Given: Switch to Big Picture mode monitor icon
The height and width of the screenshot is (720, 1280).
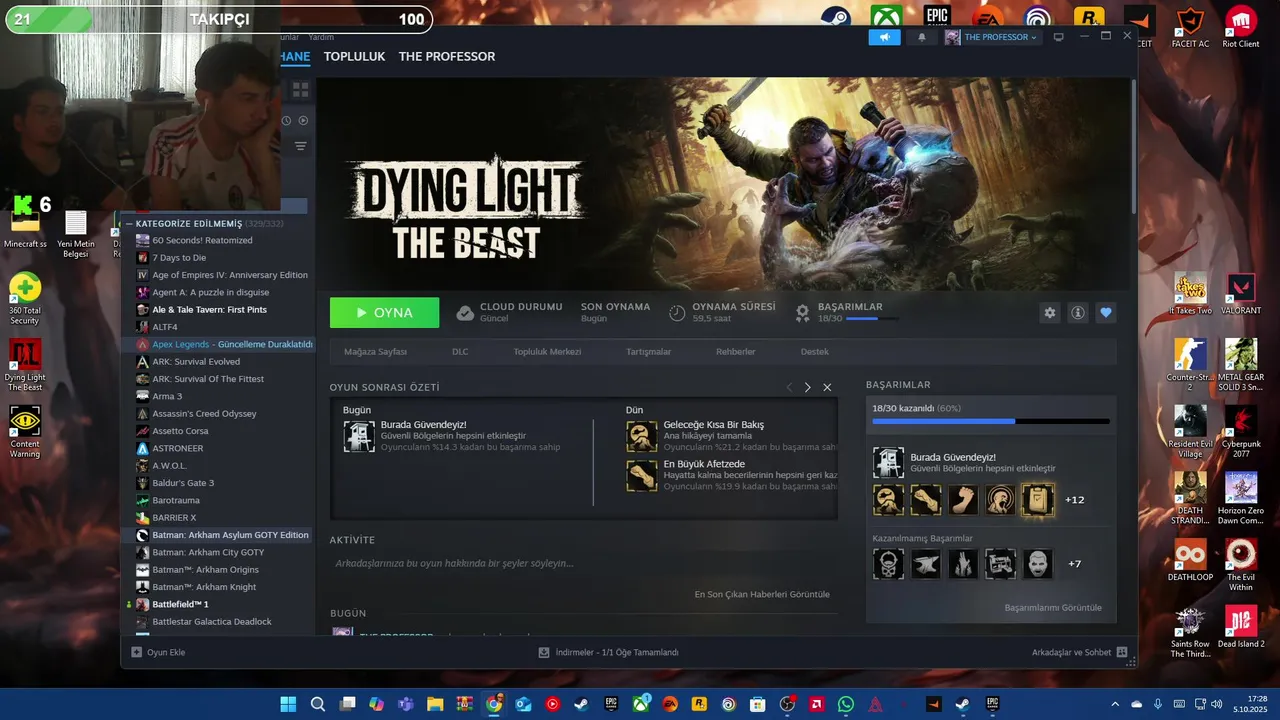Looking at the screenshot, I should (1058, 37).
